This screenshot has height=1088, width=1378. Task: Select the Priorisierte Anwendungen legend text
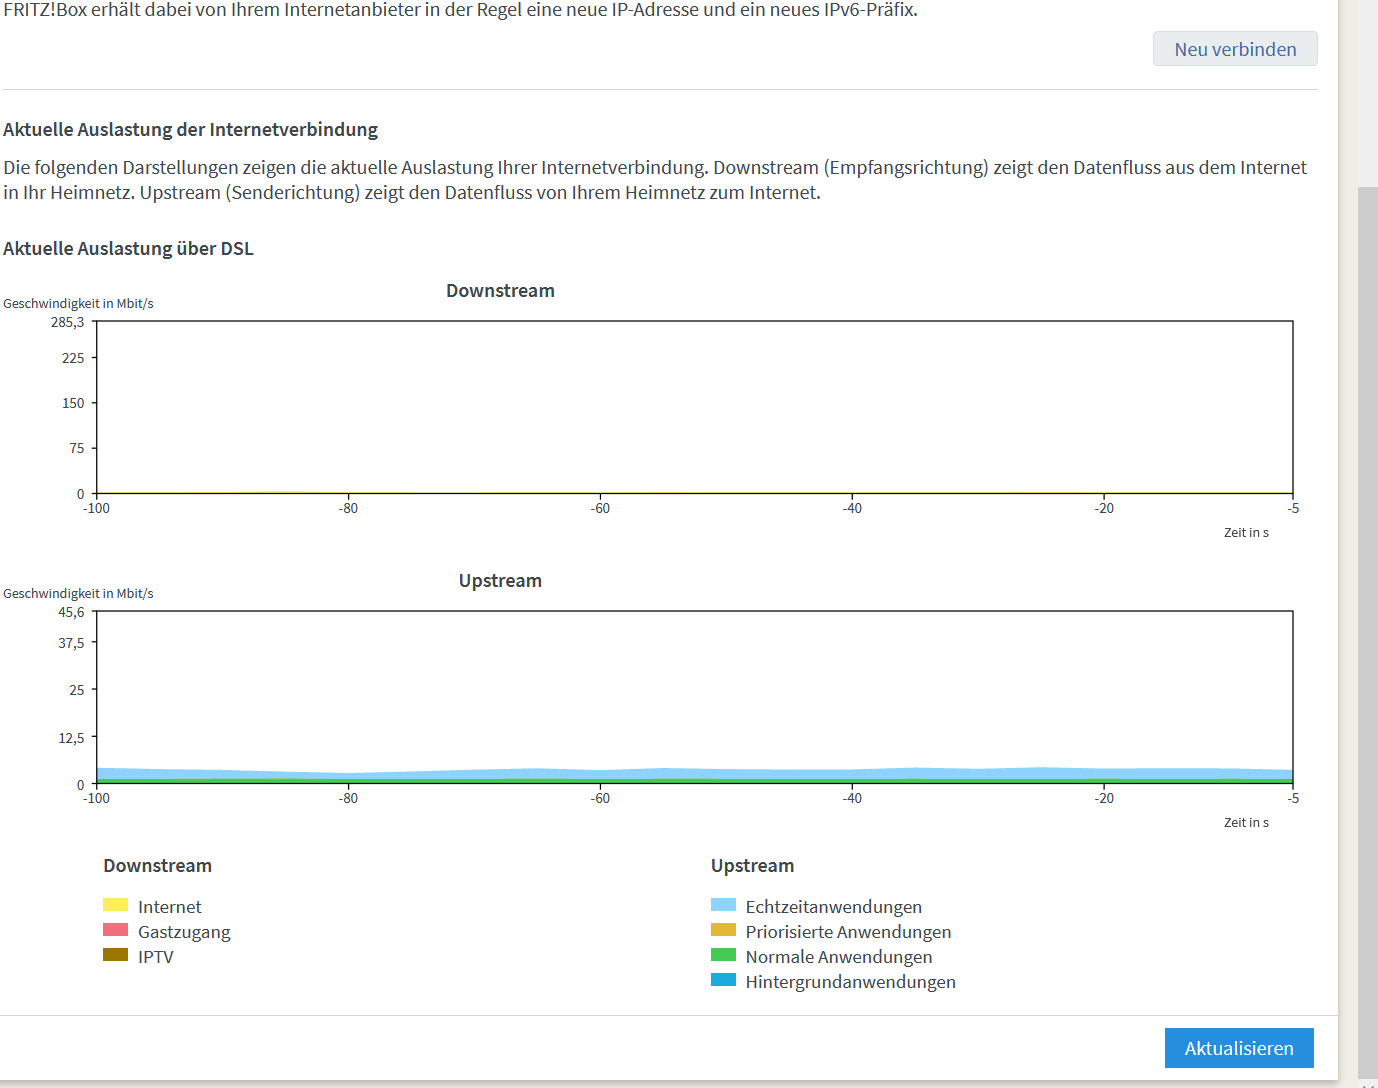[848, 932]
